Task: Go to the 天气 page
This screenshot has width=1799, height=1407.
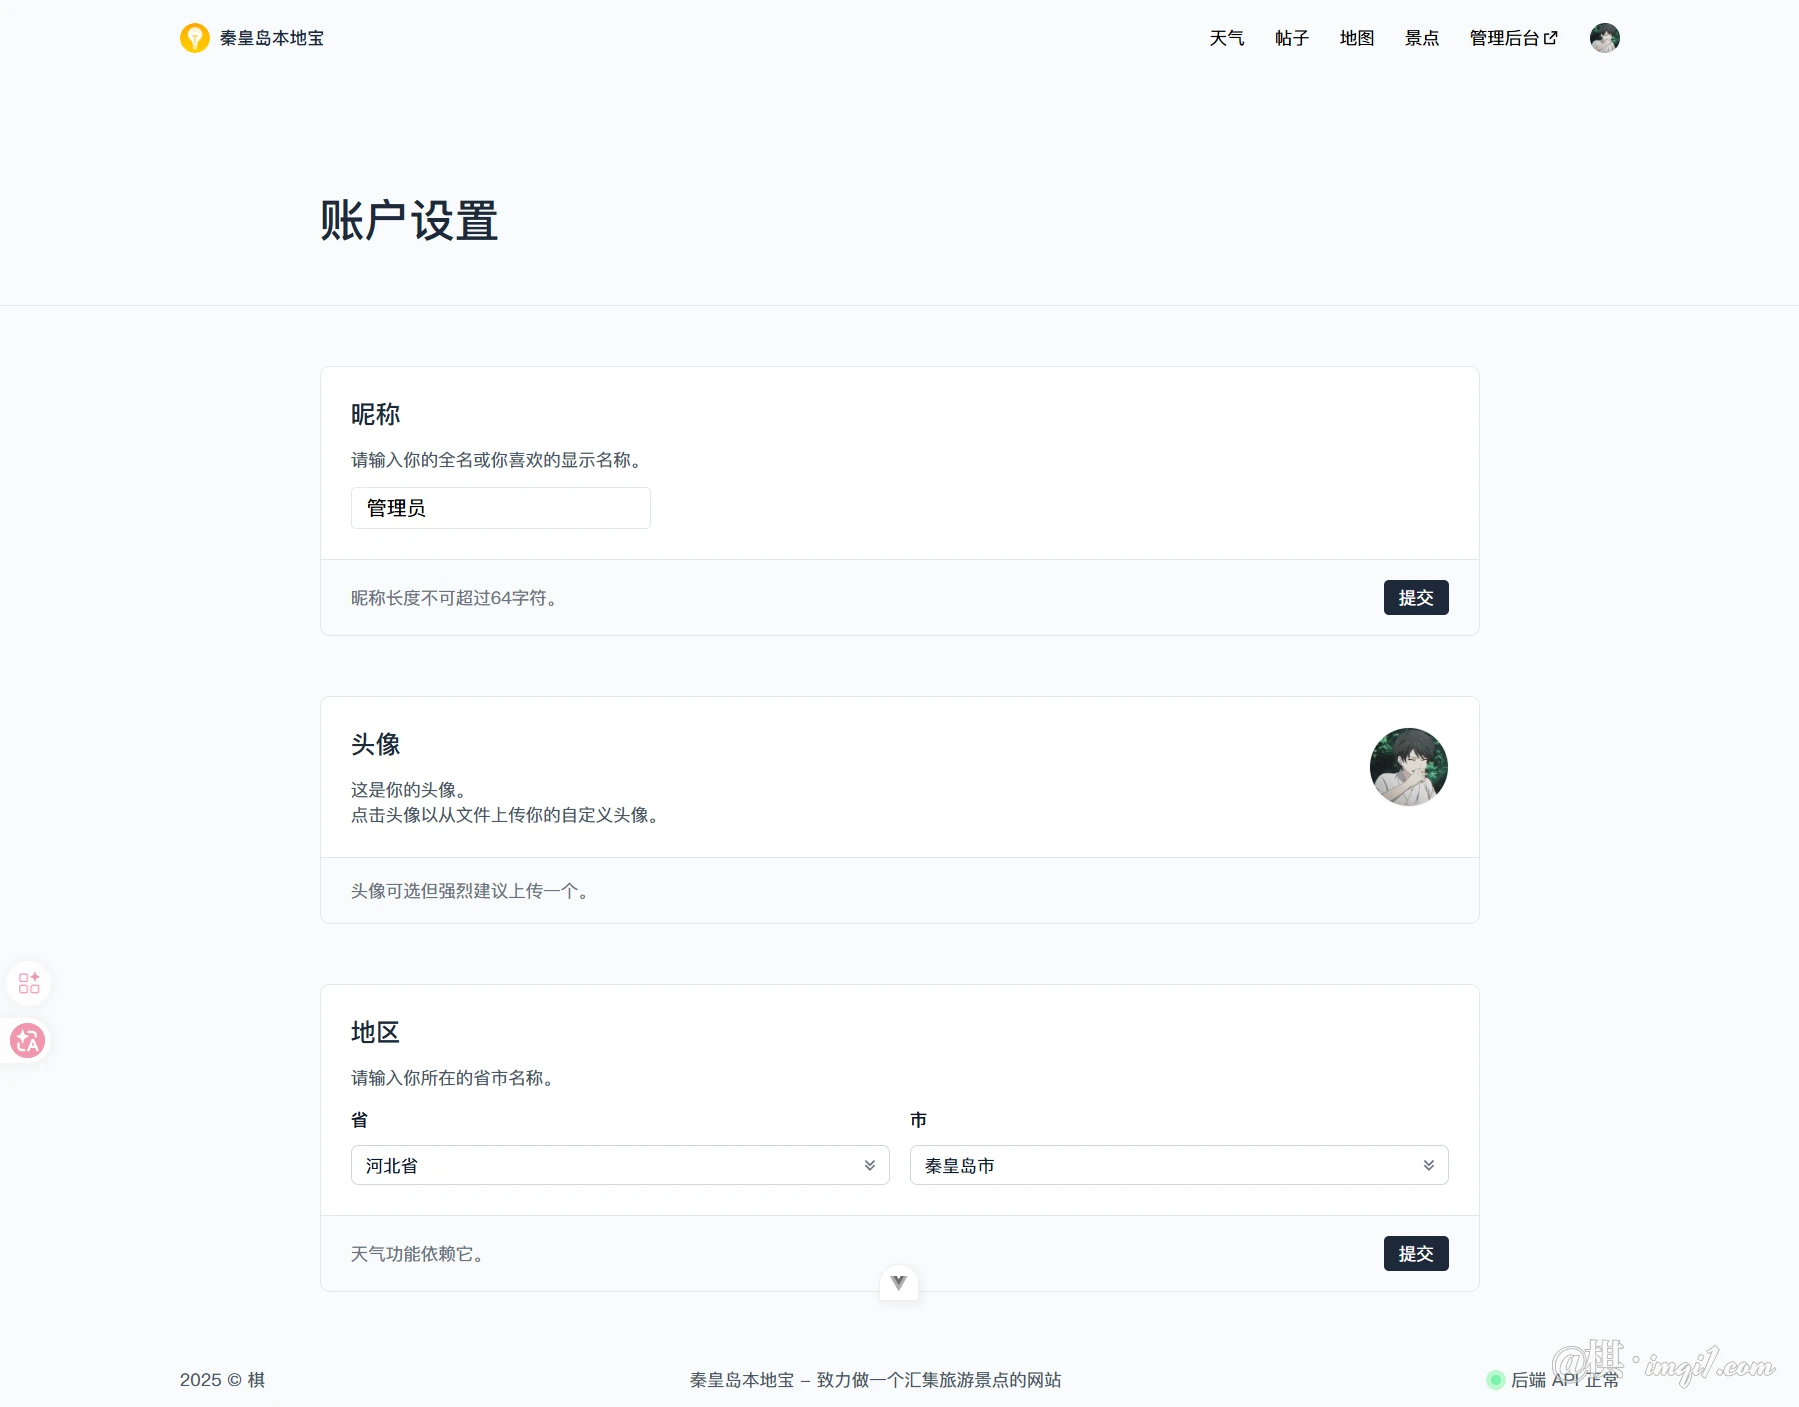Action: [1226, 38]
